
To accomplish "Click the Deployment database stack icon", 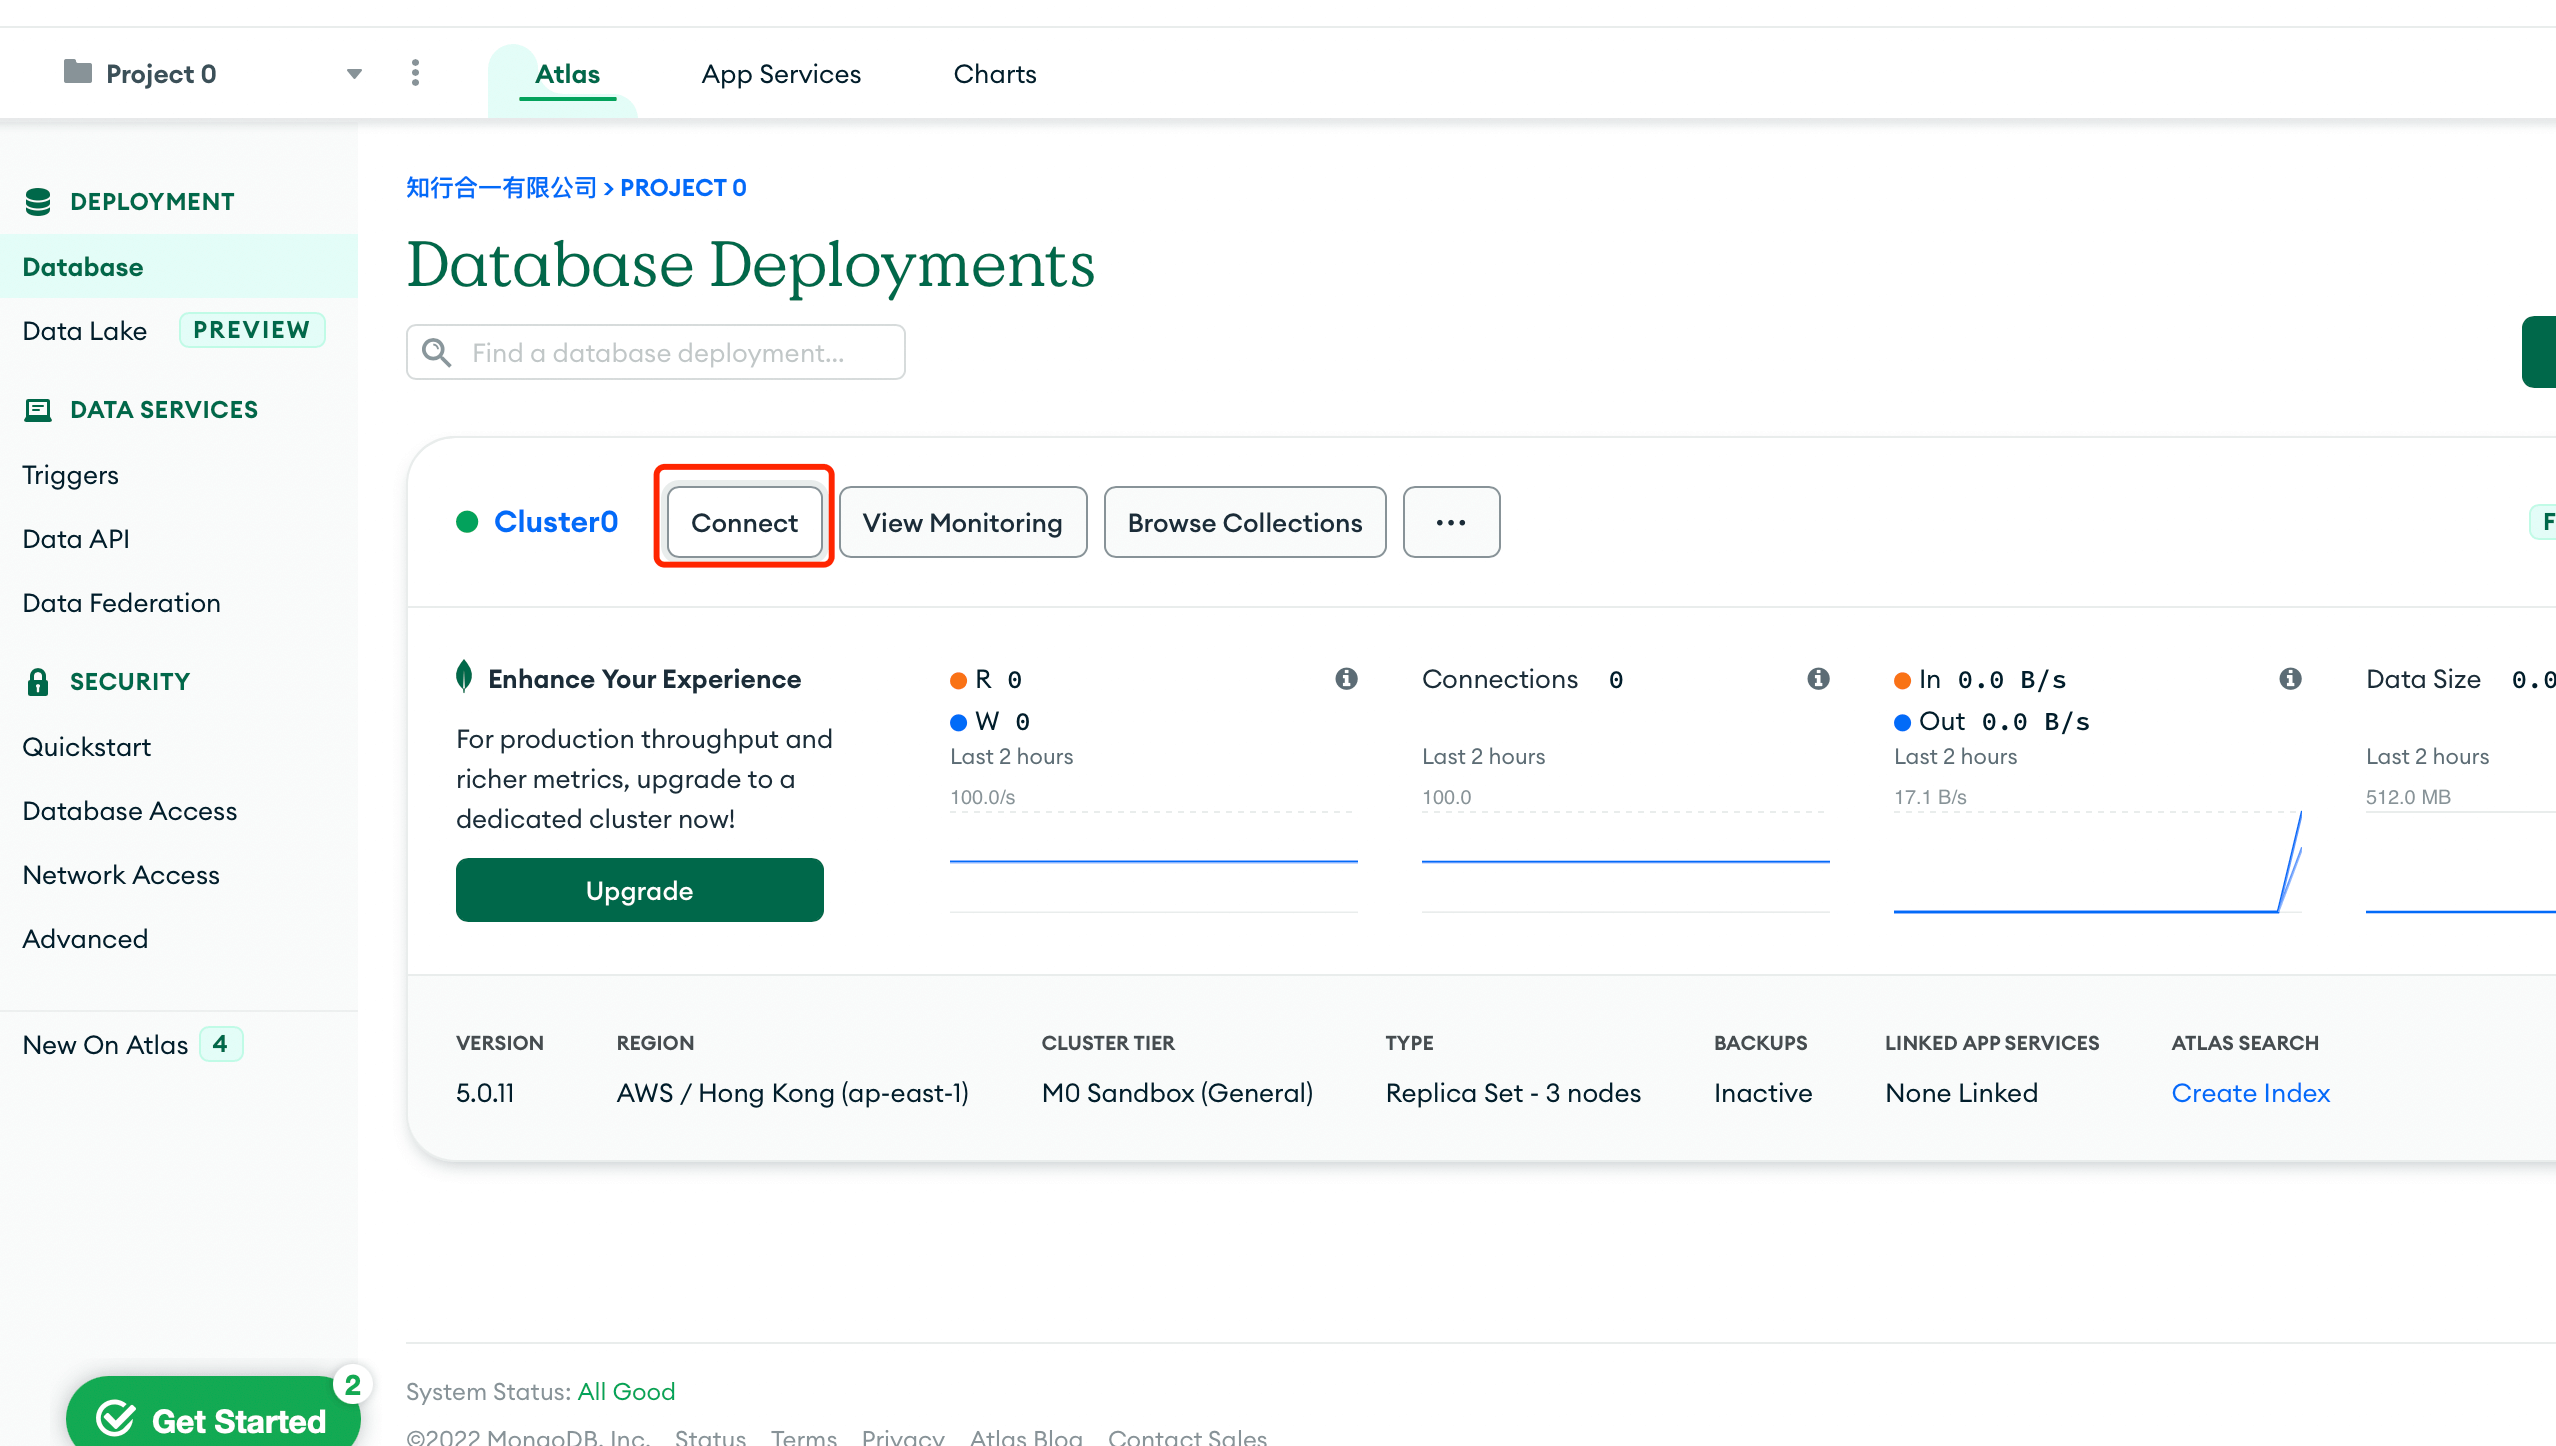I will (38, 201).
